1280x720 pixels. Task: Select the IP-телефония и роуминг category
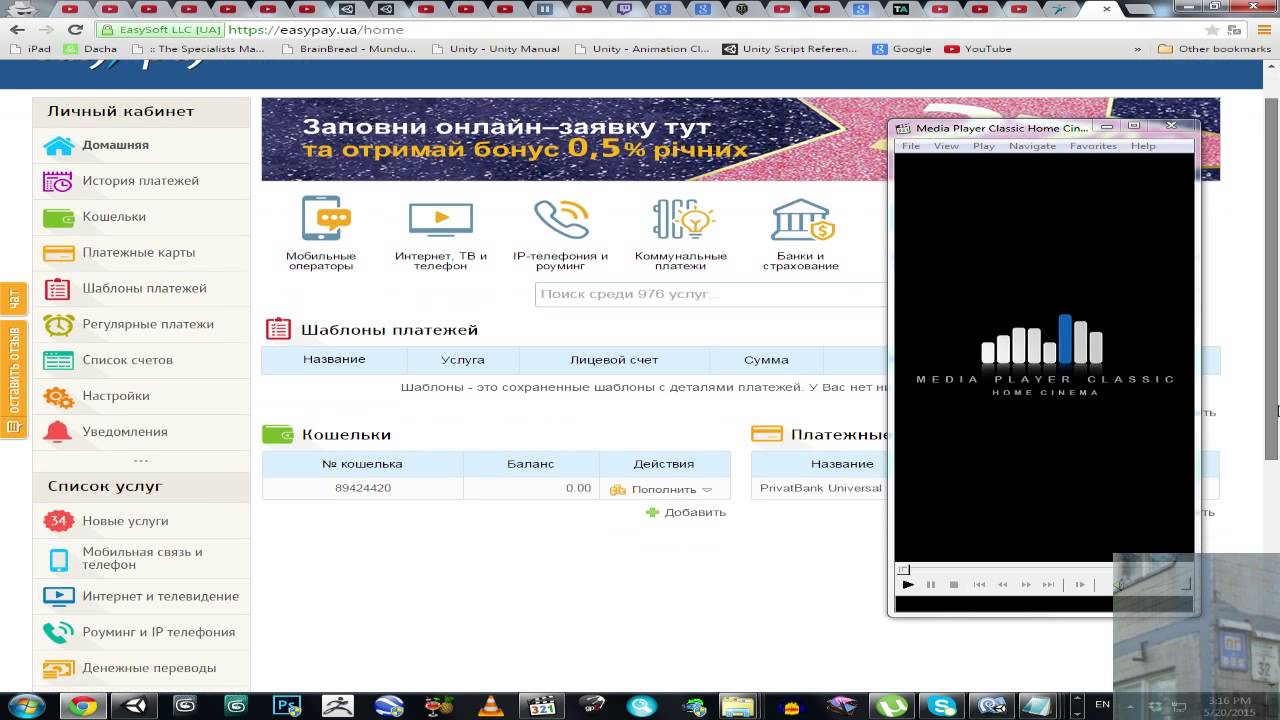tap(561, 233)
